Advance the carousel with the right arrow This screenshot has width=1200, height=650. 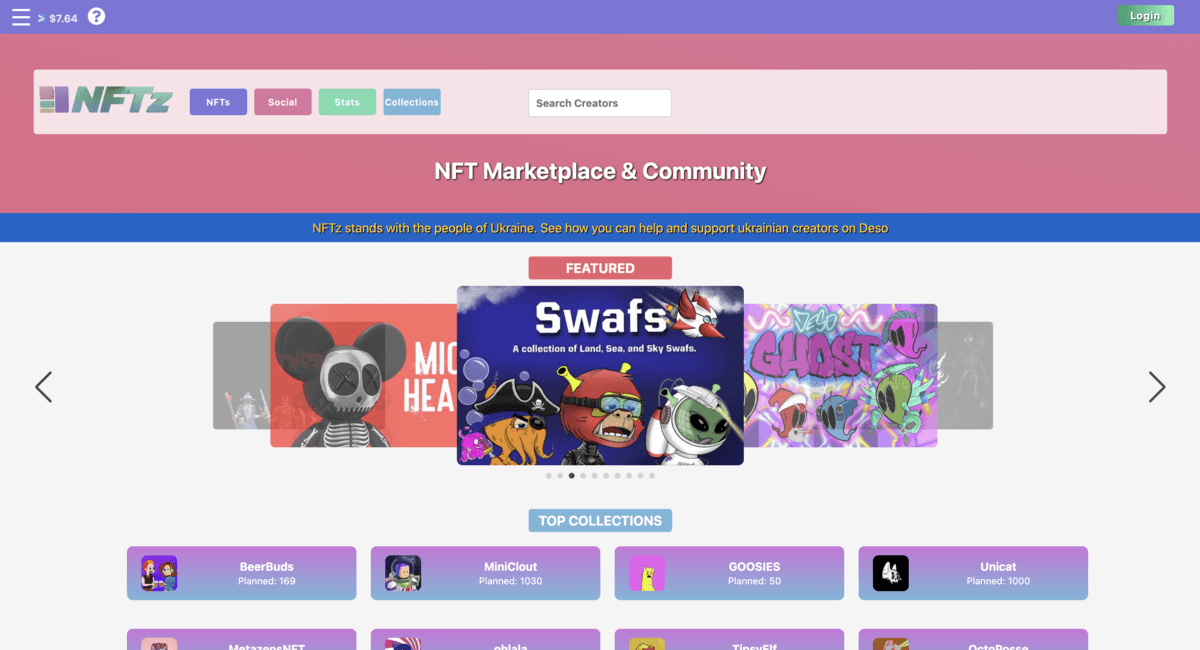[1157, 387]
